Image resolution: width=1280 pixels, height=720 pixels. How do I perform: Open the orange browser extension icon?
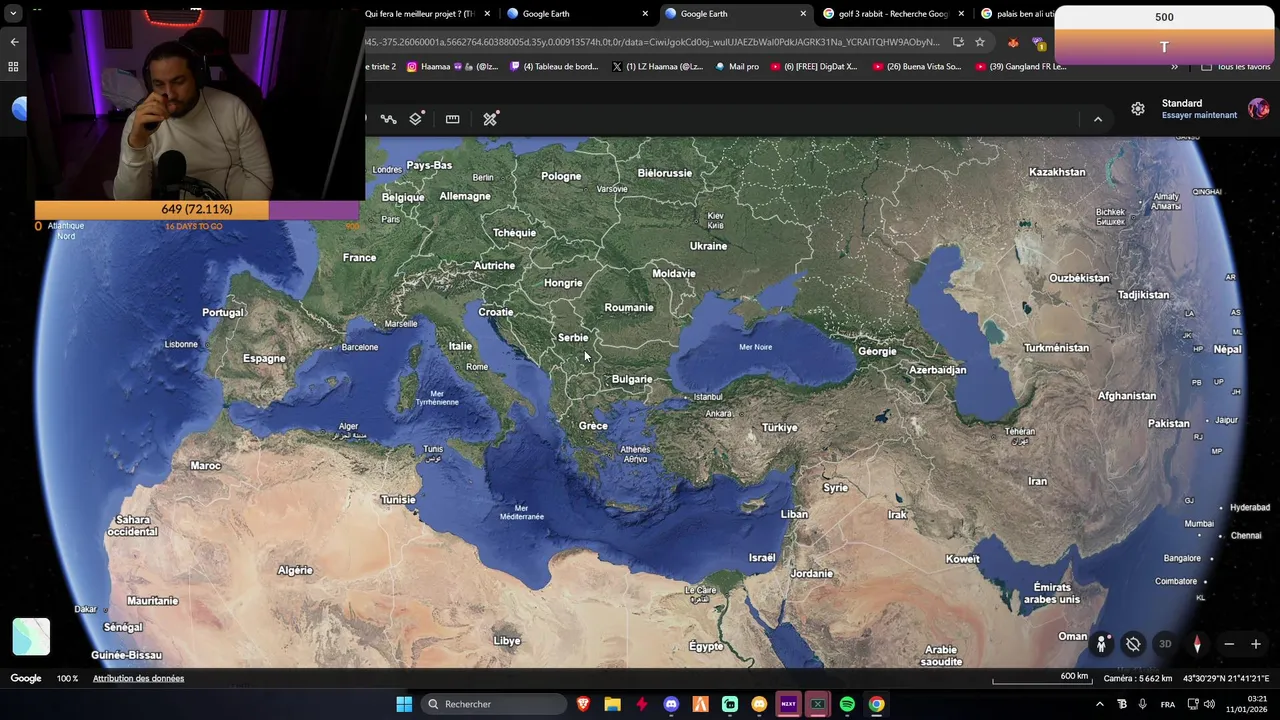1013,43
